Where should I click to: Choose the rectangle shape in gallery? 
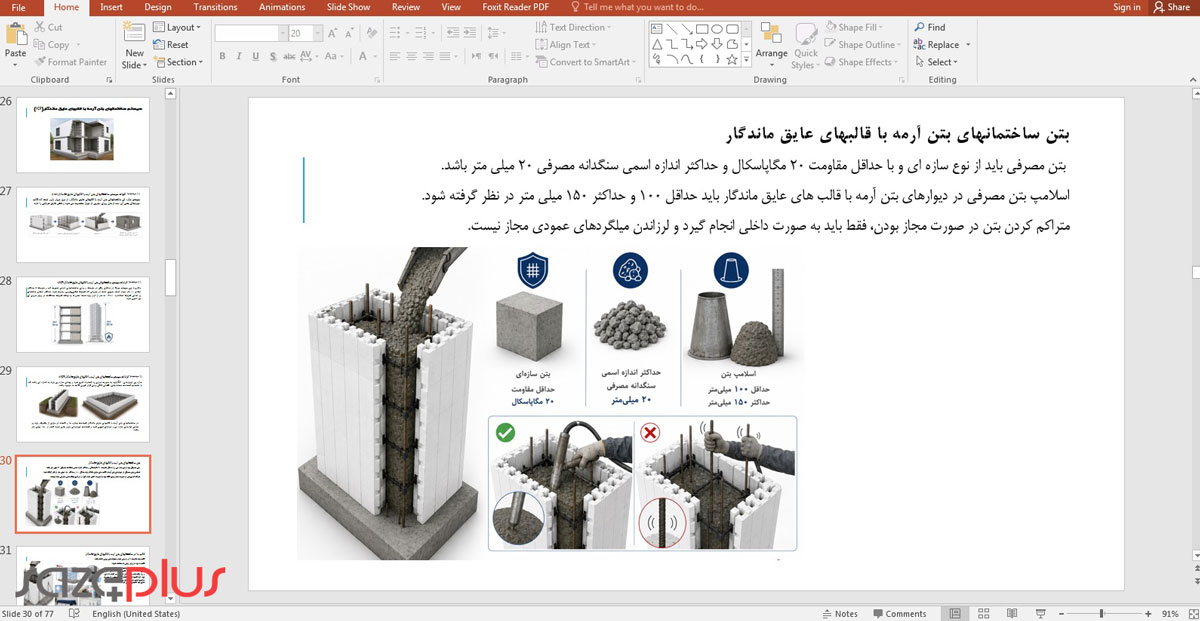click(702, 29)
